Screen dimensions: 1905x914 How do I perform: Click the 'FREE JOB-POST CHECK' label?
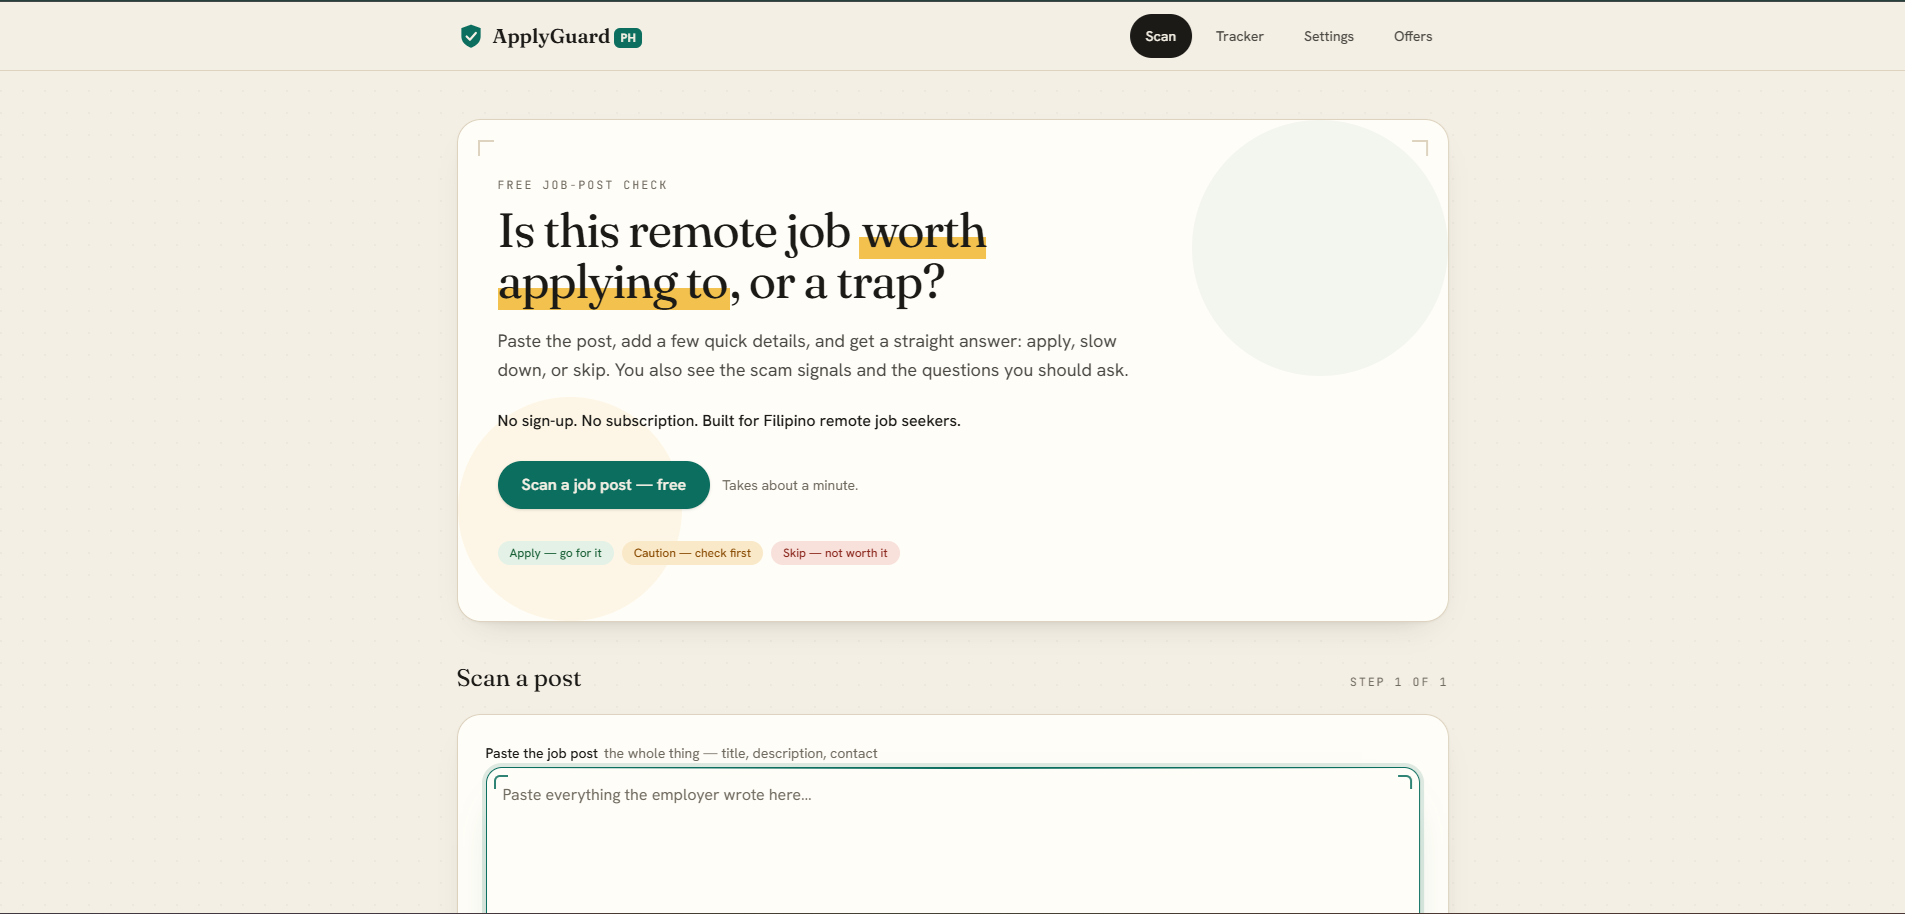coord(582,185)
